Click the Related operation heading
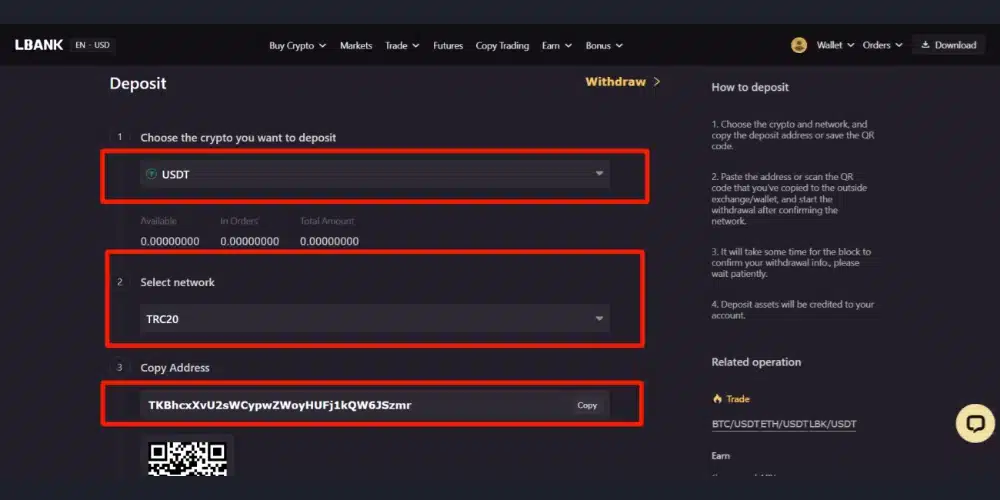This screenshot has width=1000, height=500. coord(756,362)
